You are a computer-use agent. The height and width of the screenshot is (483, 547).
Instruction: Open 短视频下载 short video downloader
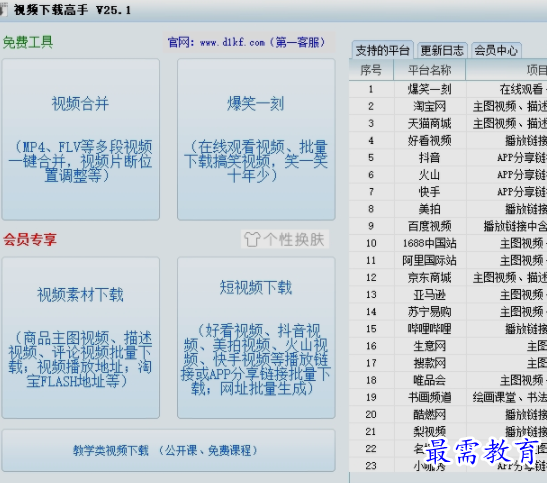tap(256, 338)
